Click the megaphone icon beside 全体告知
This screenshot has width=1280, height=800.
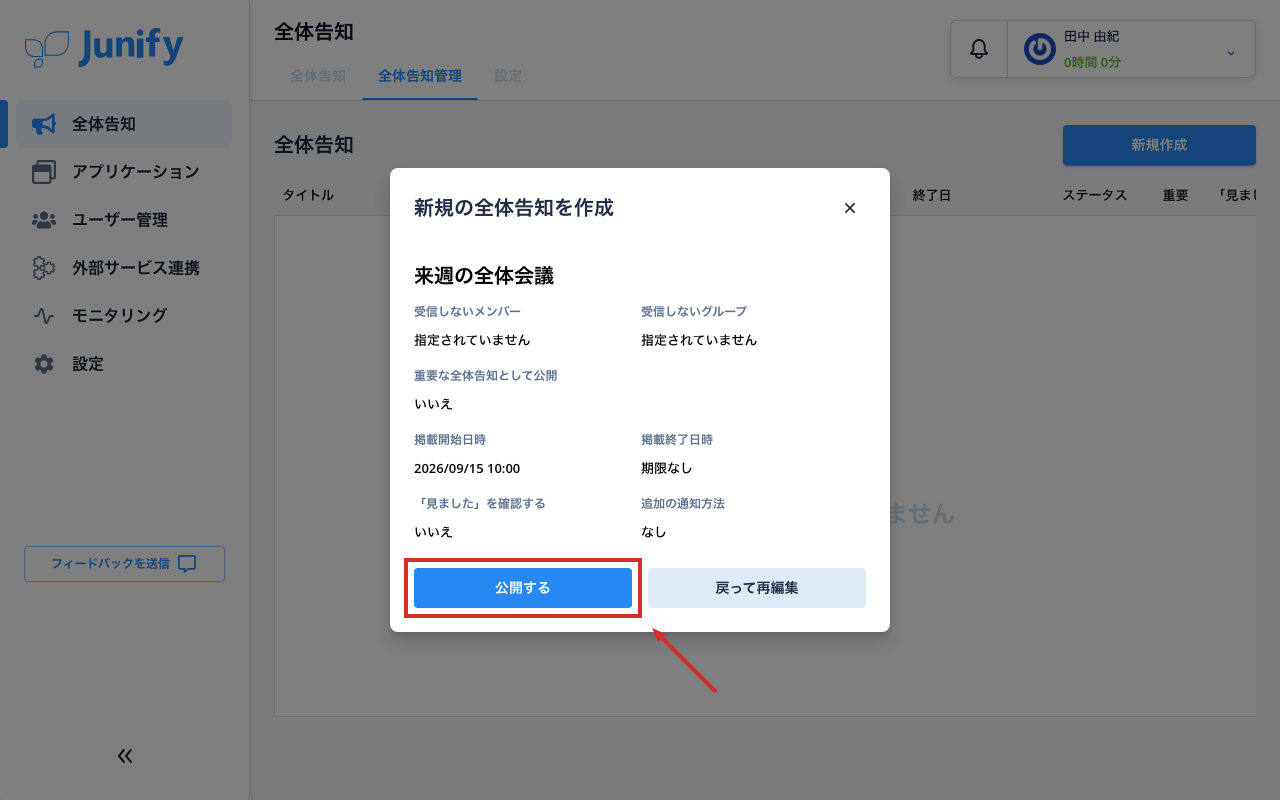(43, 124)
